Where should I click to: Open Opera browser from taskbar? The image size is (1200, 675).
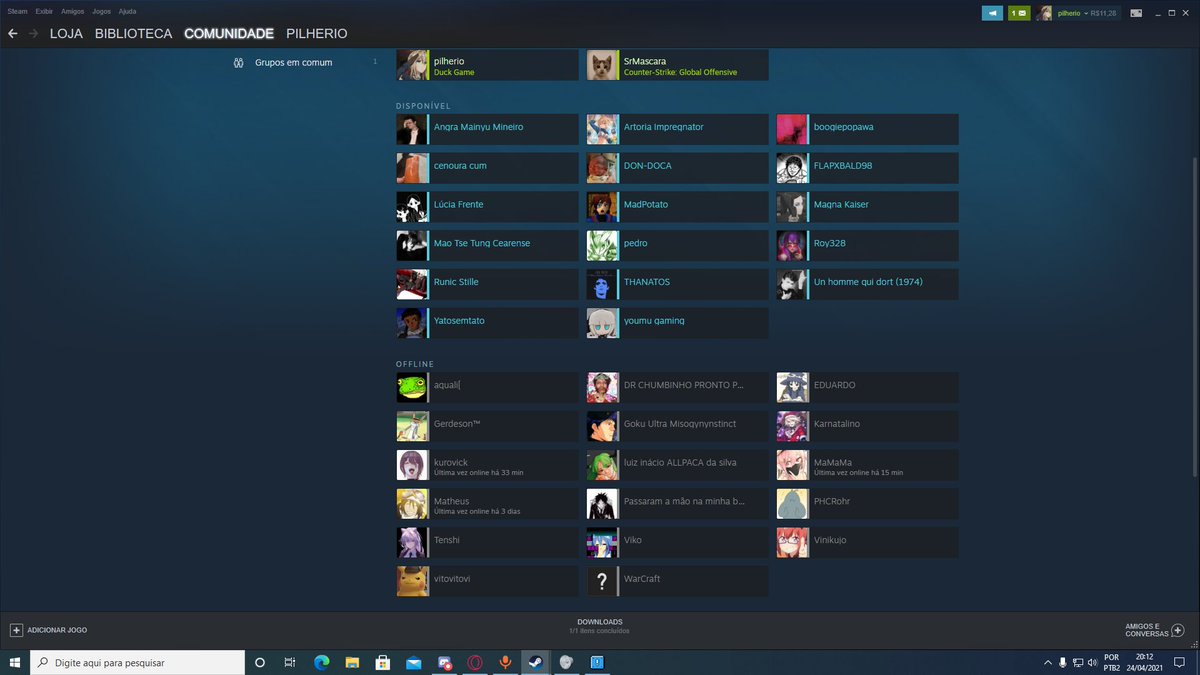click(x=475, y=662)
